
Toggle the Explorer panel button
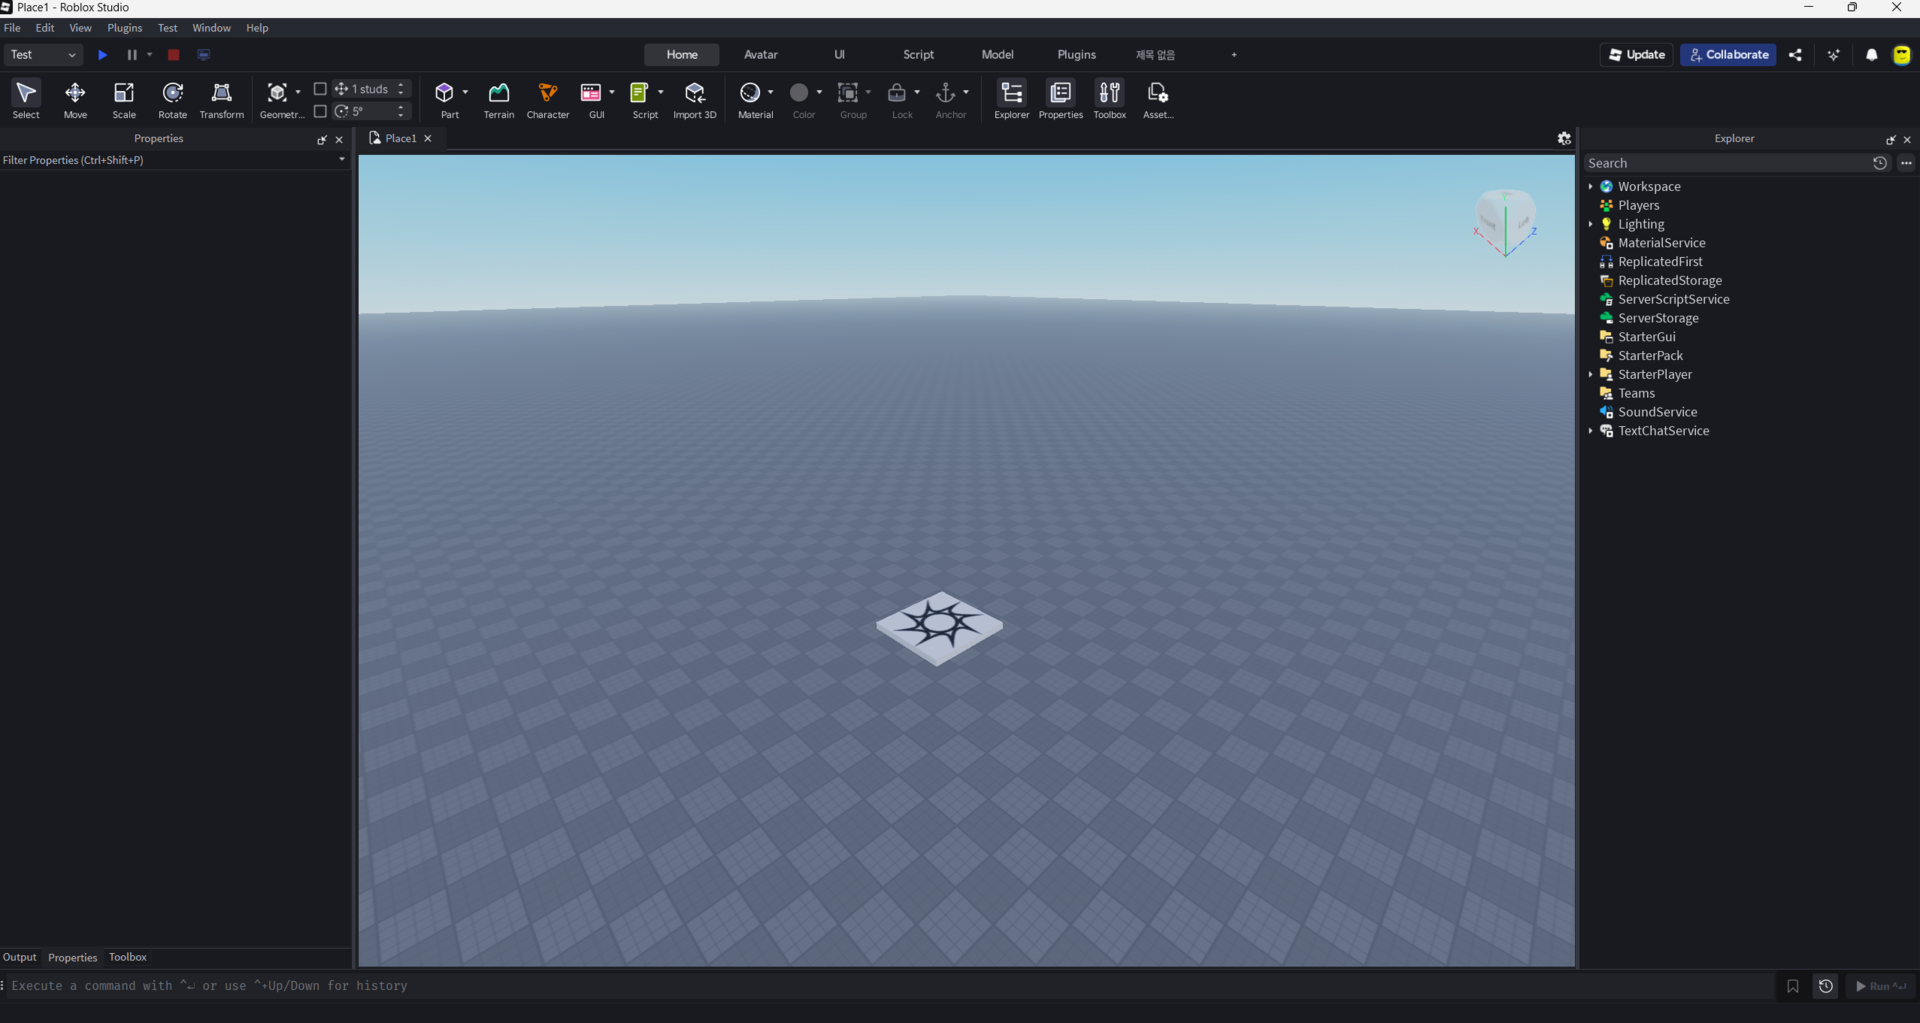[1011, 99]
